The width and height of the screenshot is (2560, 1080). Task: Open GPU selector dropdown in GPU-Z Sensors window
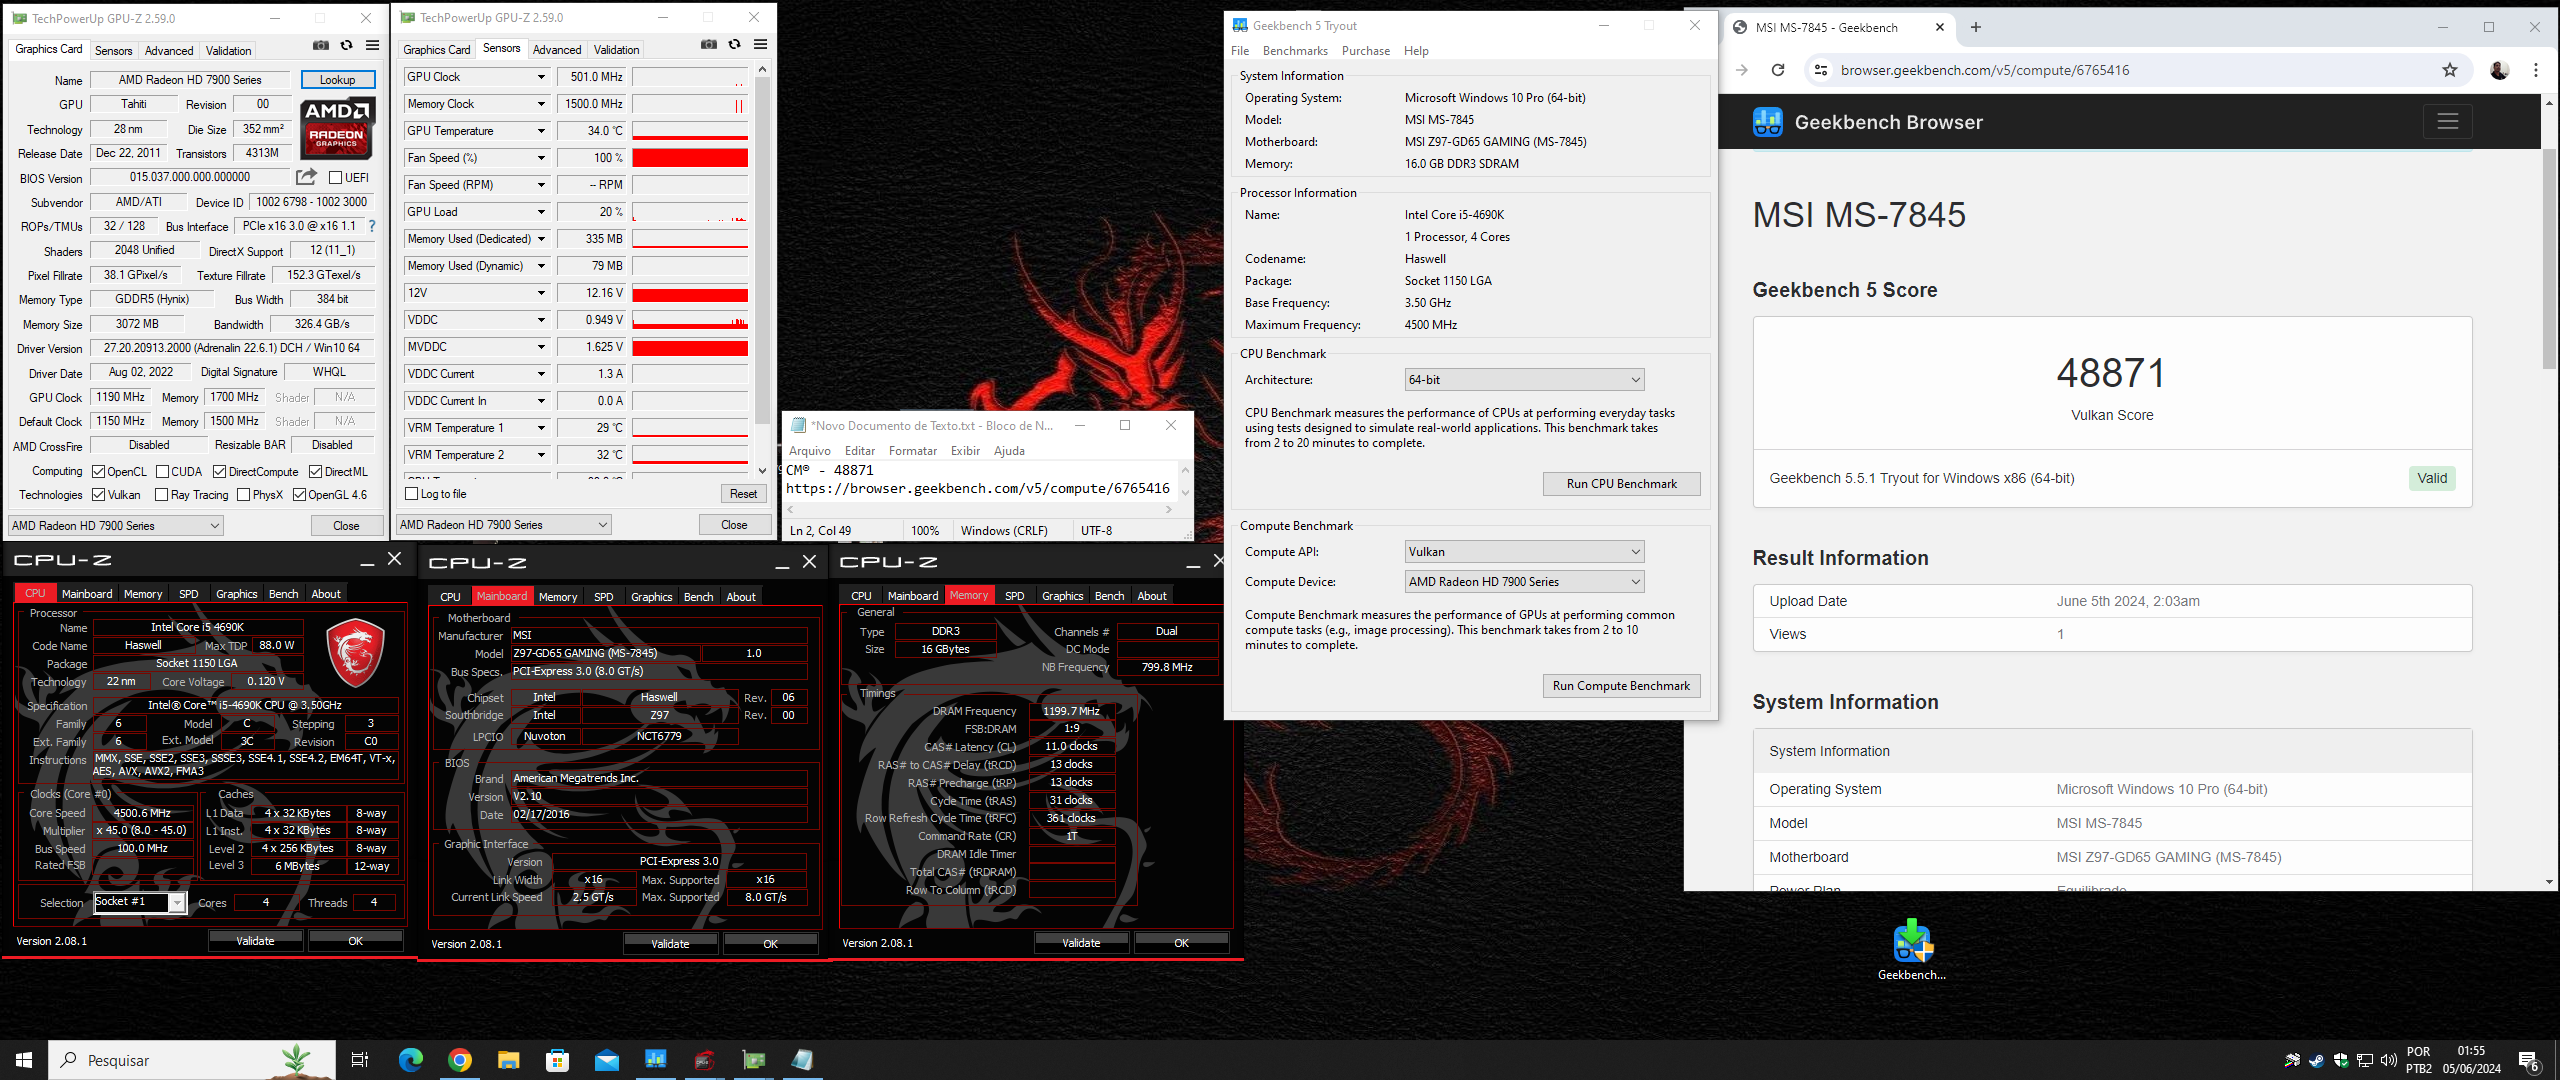click(x=503, y=525)
